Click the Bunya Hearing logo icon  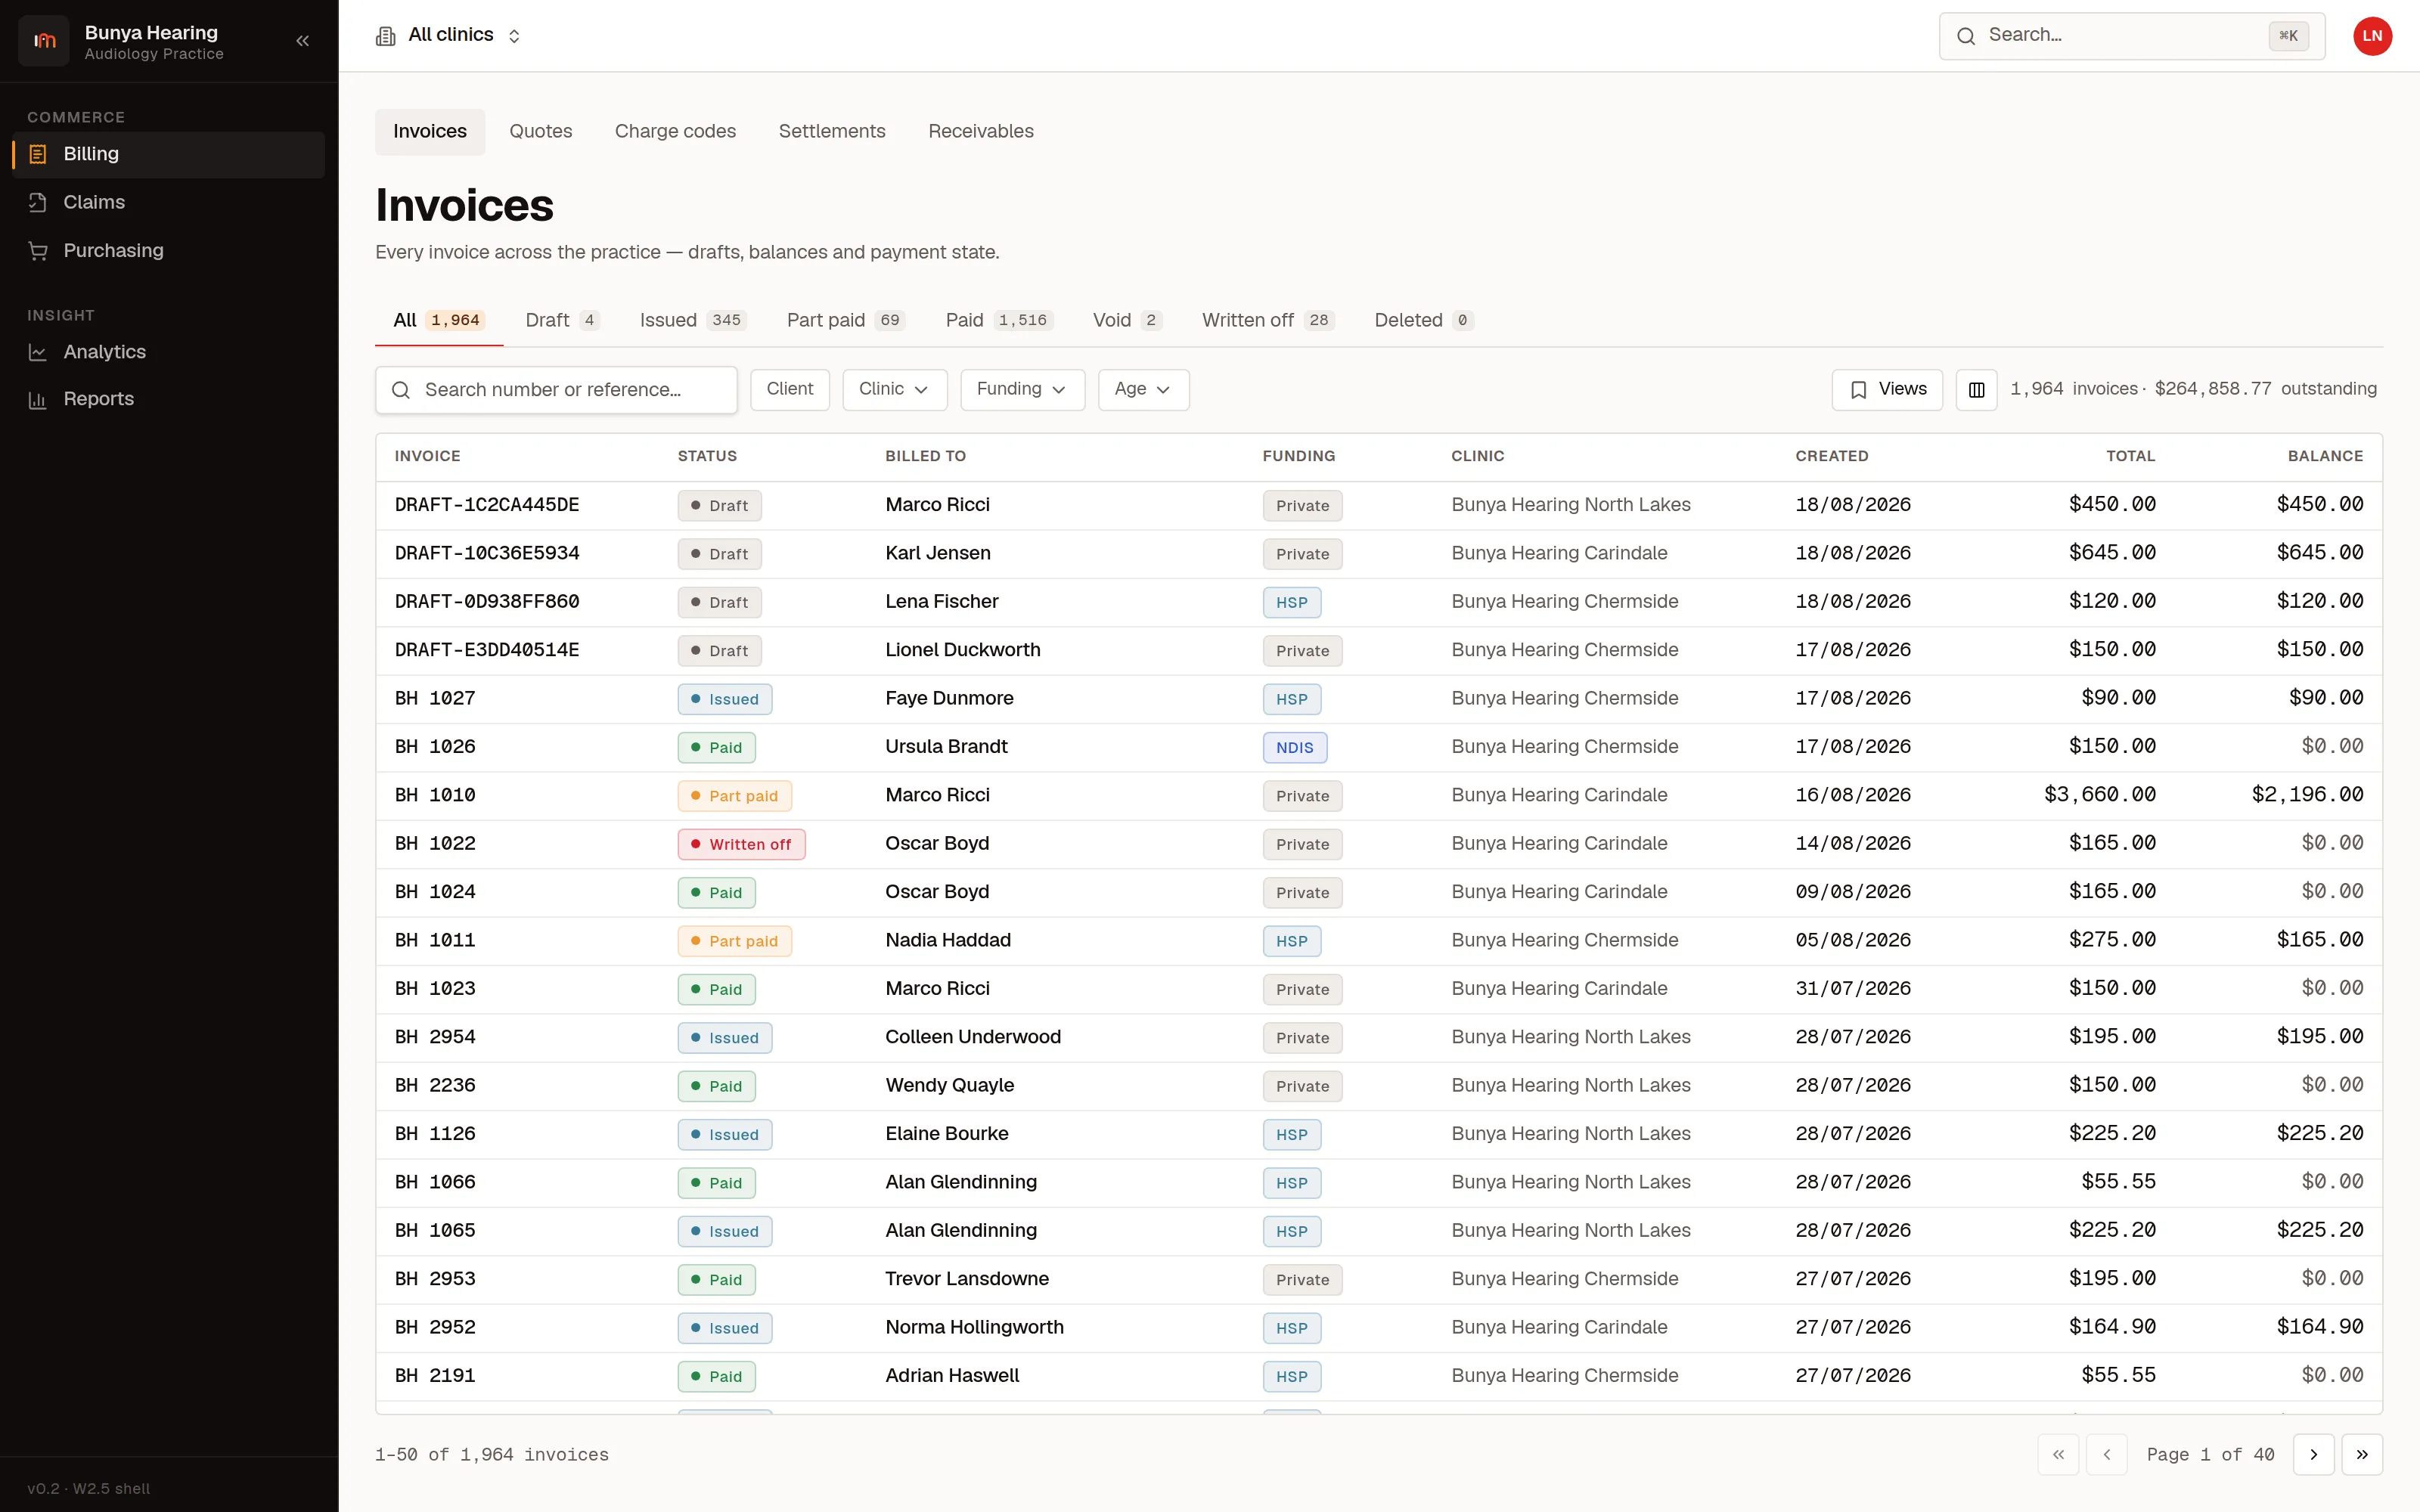(44, 41)
